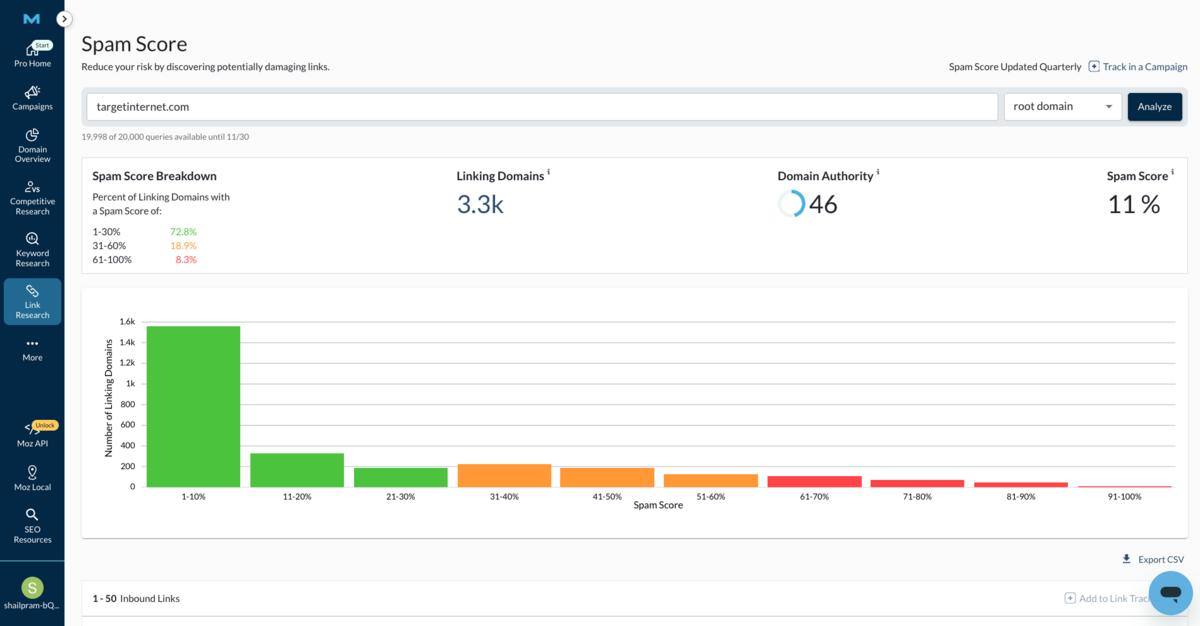Open Pro Home in the sidebar
Image resolution: width=1200 pixels, height=626 pixels.
(32, 56)
